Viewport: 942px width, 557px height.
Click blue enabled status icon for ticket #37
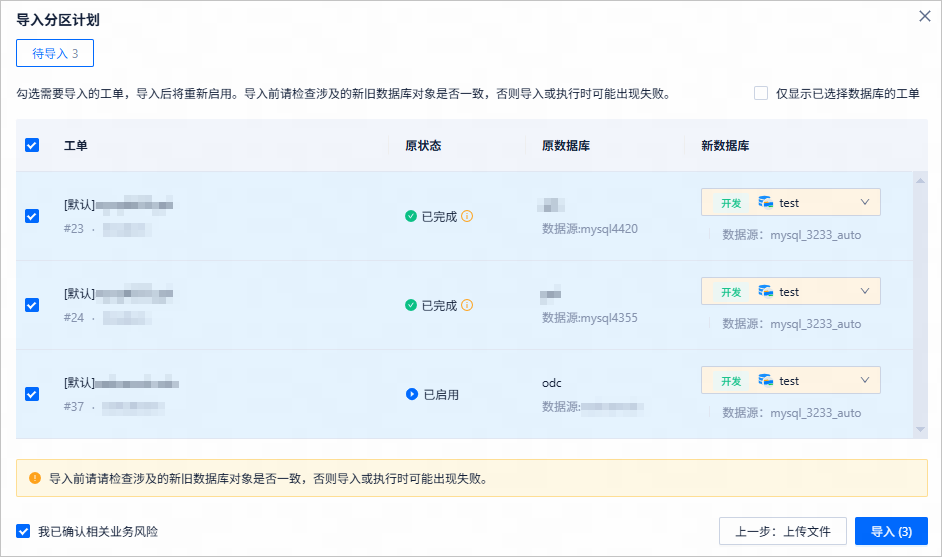[412, 394]
